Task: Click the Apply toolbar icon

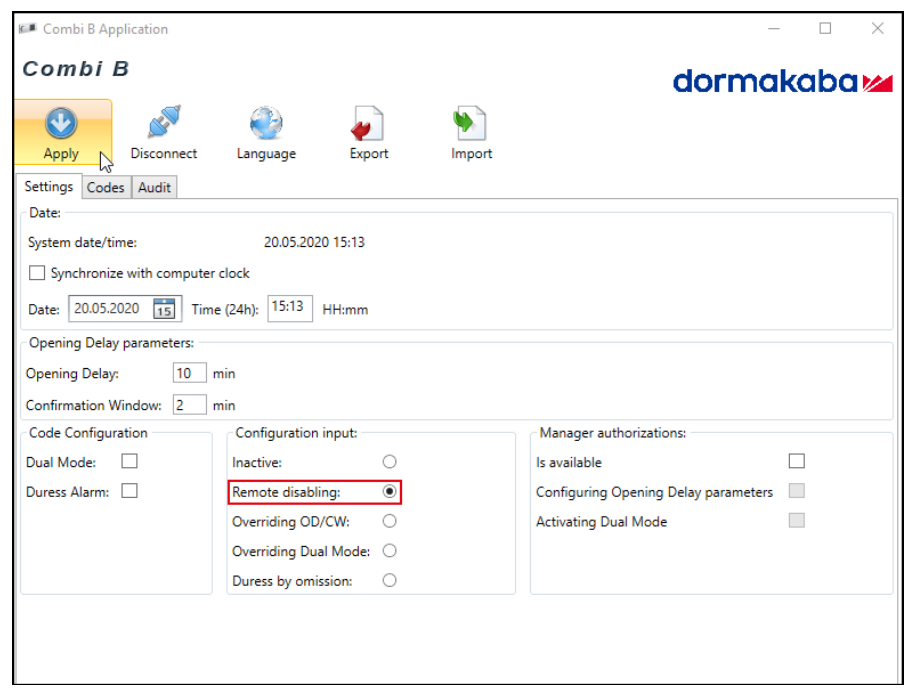Action: pyautogui.click(x=62, y=124)
